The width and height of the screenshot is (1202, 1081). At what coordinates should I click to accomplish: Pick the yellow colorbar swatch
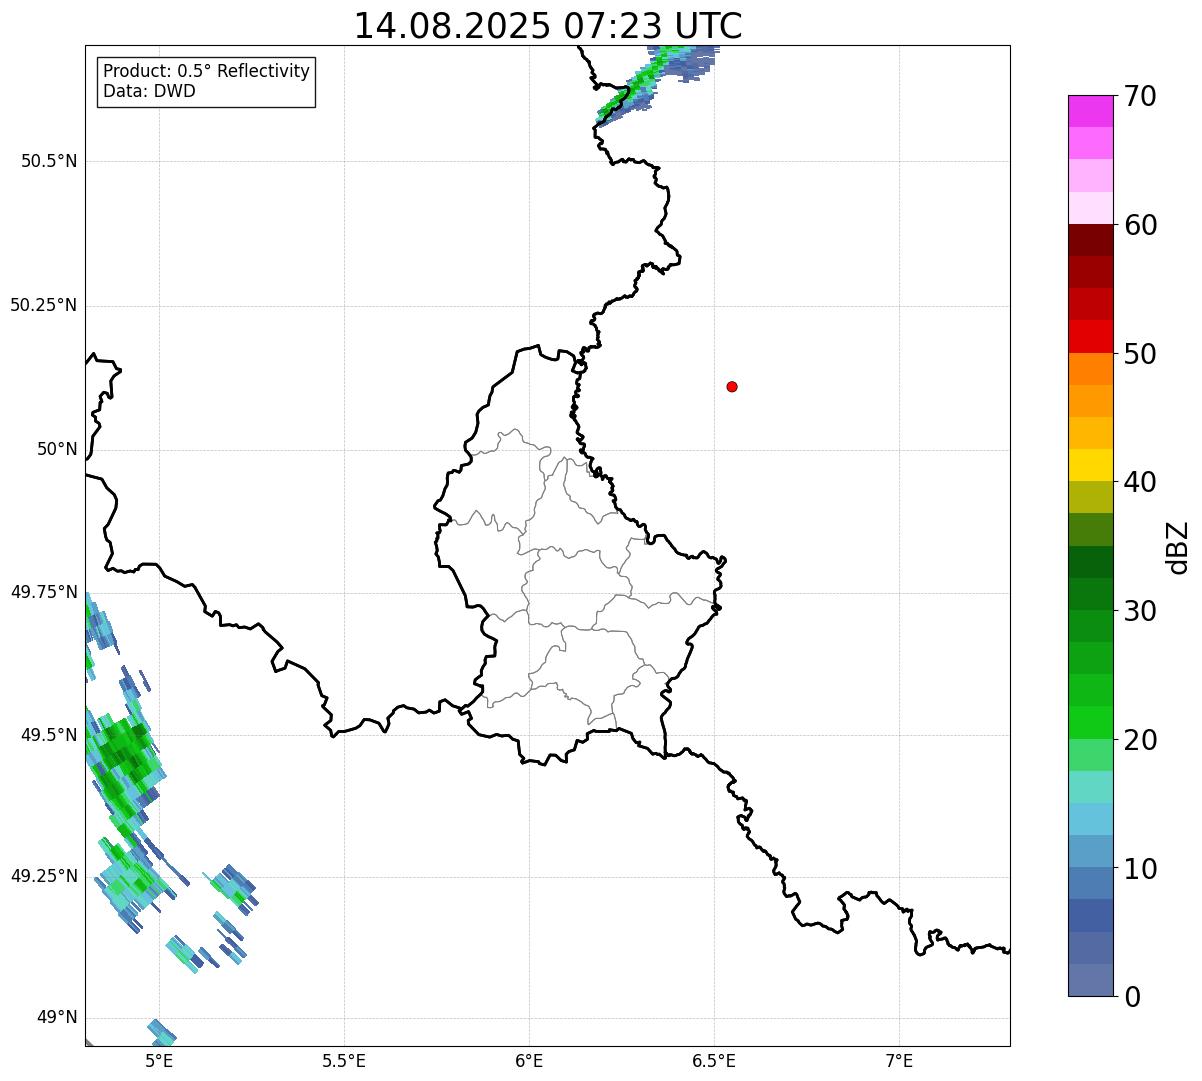(x=1090, y=465)
